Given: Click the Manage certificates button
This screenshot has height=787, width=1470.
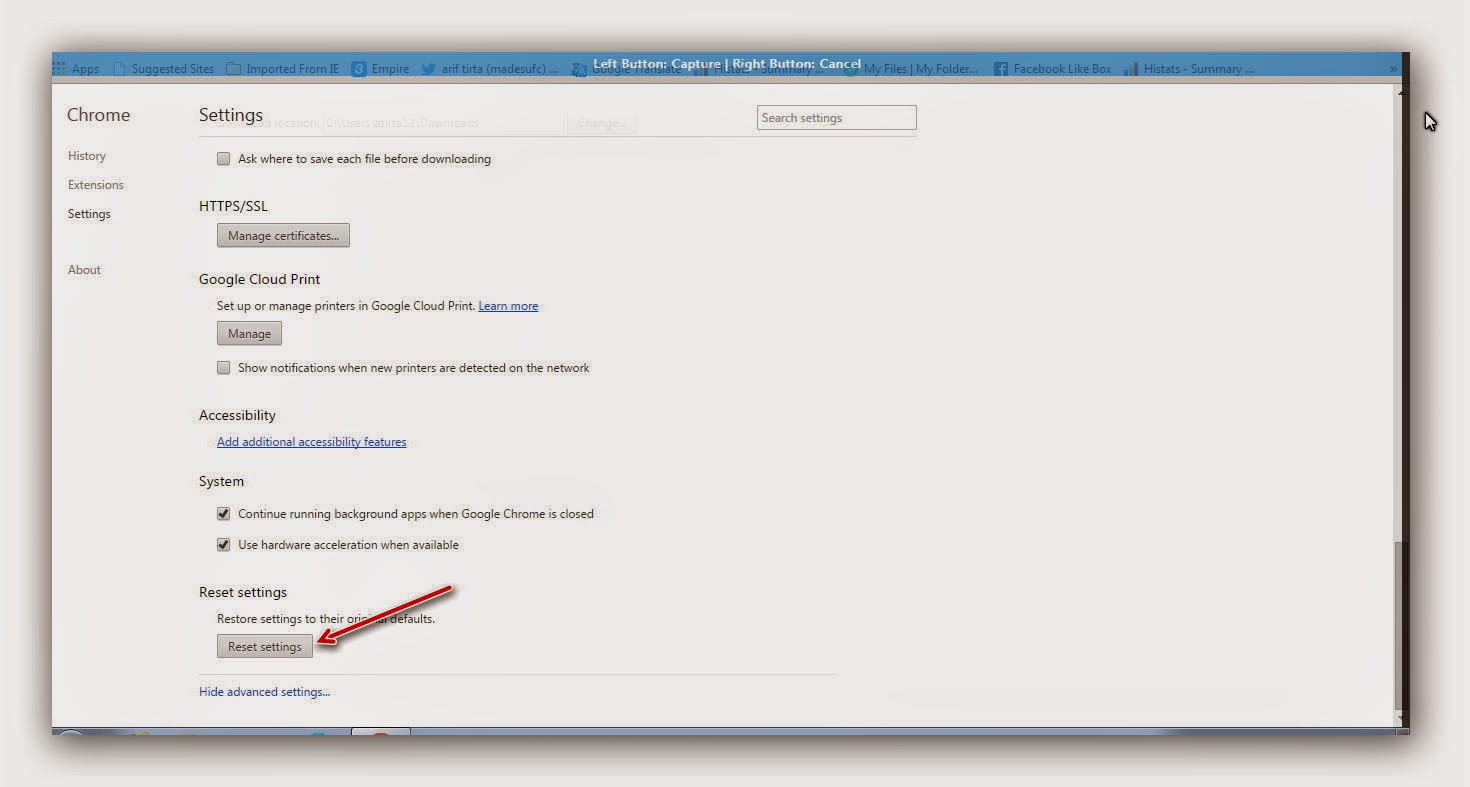Looking at the screenshot, I should click(283, 236).
